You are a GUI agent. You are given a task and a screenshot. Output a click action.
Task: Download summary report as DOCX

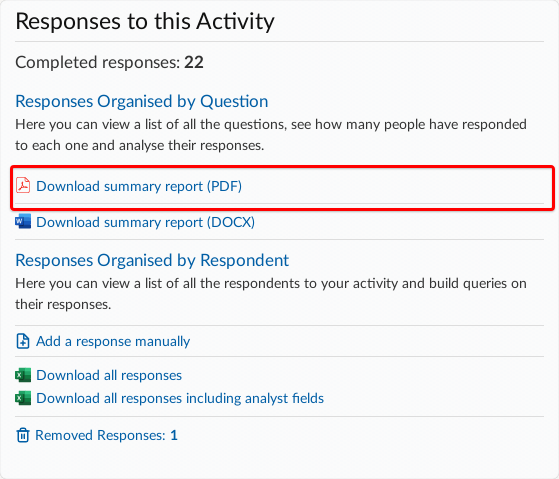point(145,222)
